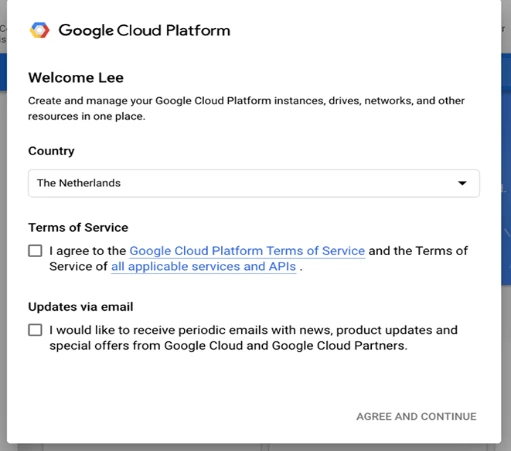Click the Country dropdown arrow
Screen dimensions: 511x451
pos(462,183)
